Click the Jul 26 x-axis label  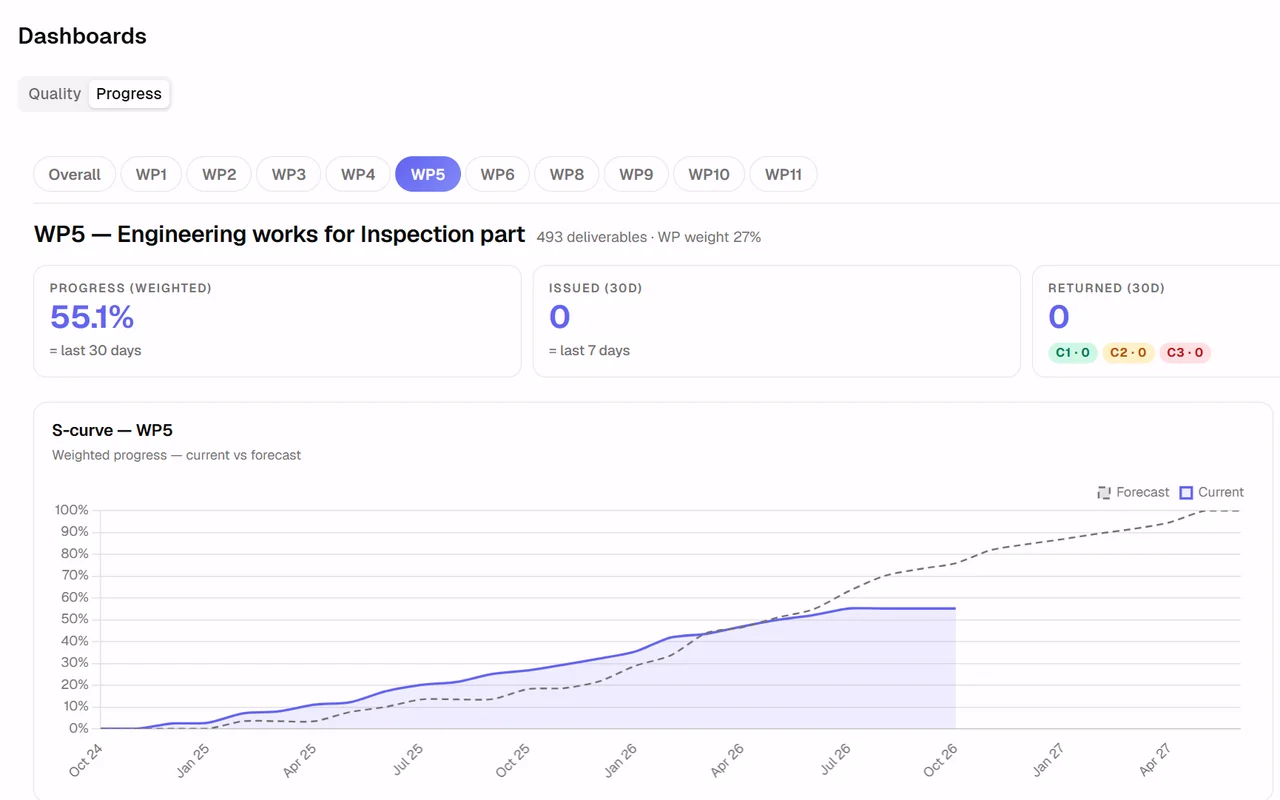pos(834,759)
